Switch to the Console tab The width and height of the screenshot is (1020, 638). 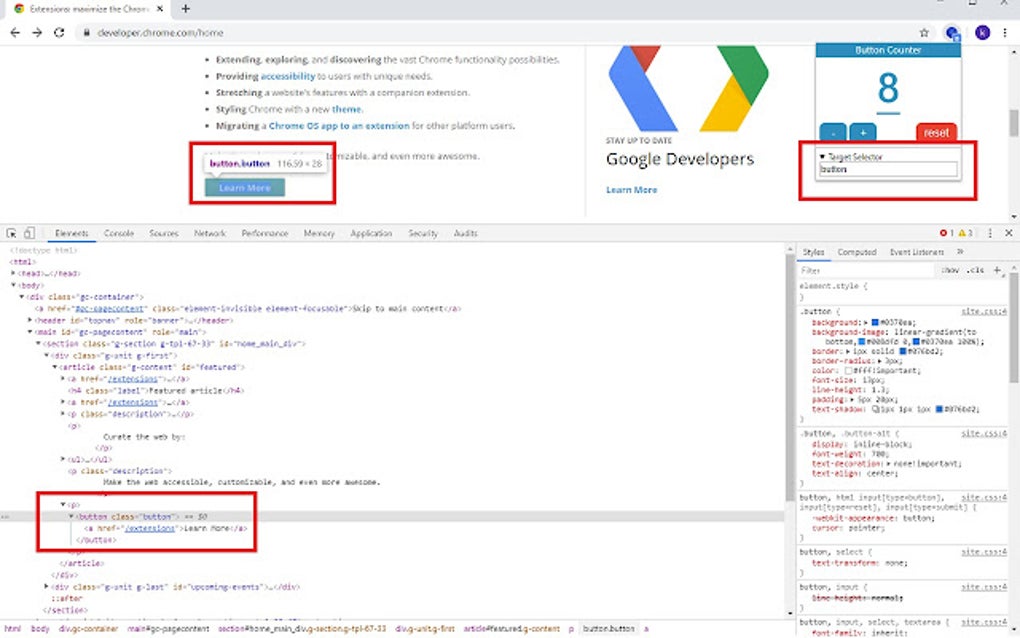pyautogui.click(x=118, y=233)
